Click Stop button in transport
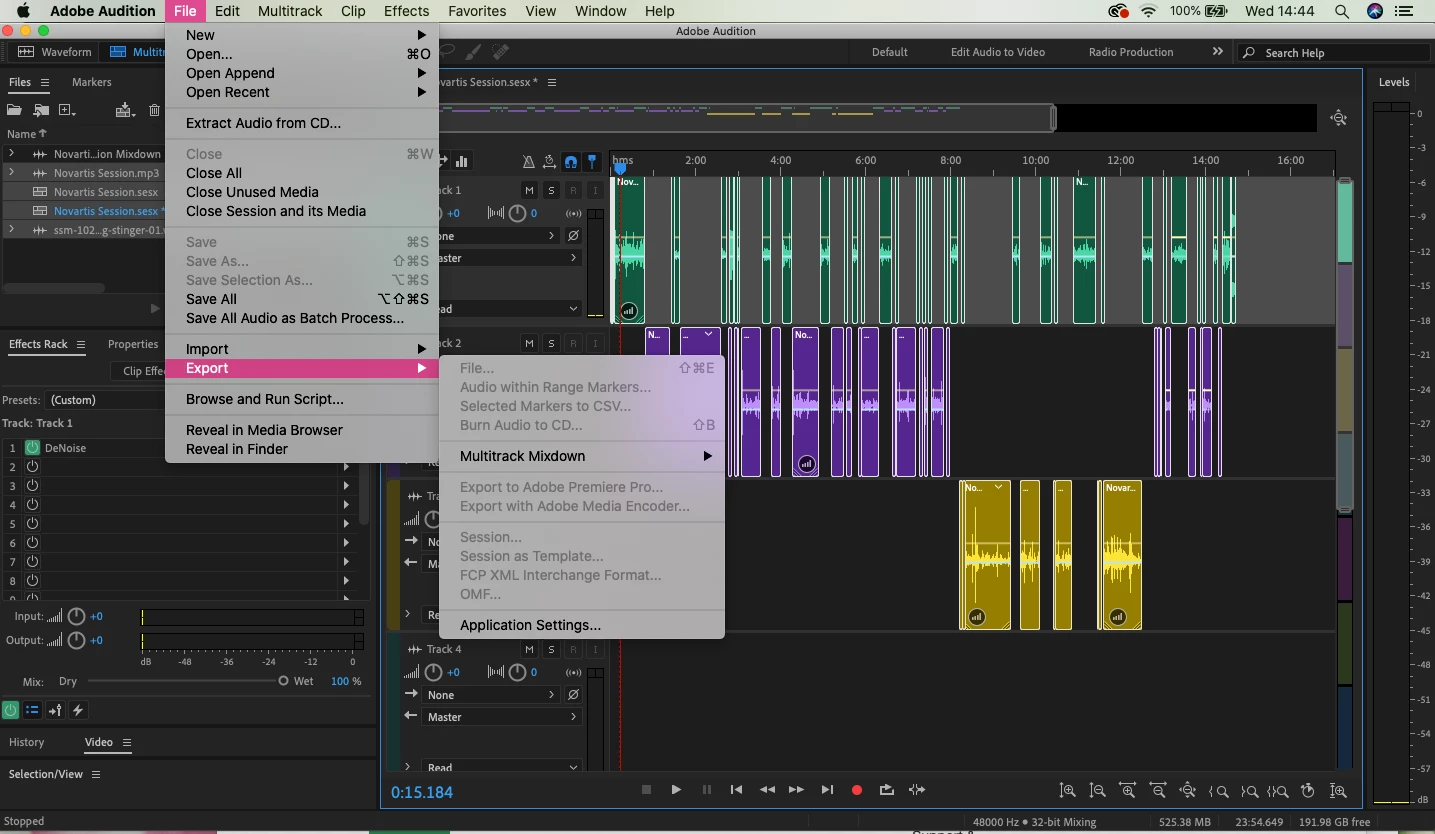Screen dimensions: 1435x834 point(646,790)
